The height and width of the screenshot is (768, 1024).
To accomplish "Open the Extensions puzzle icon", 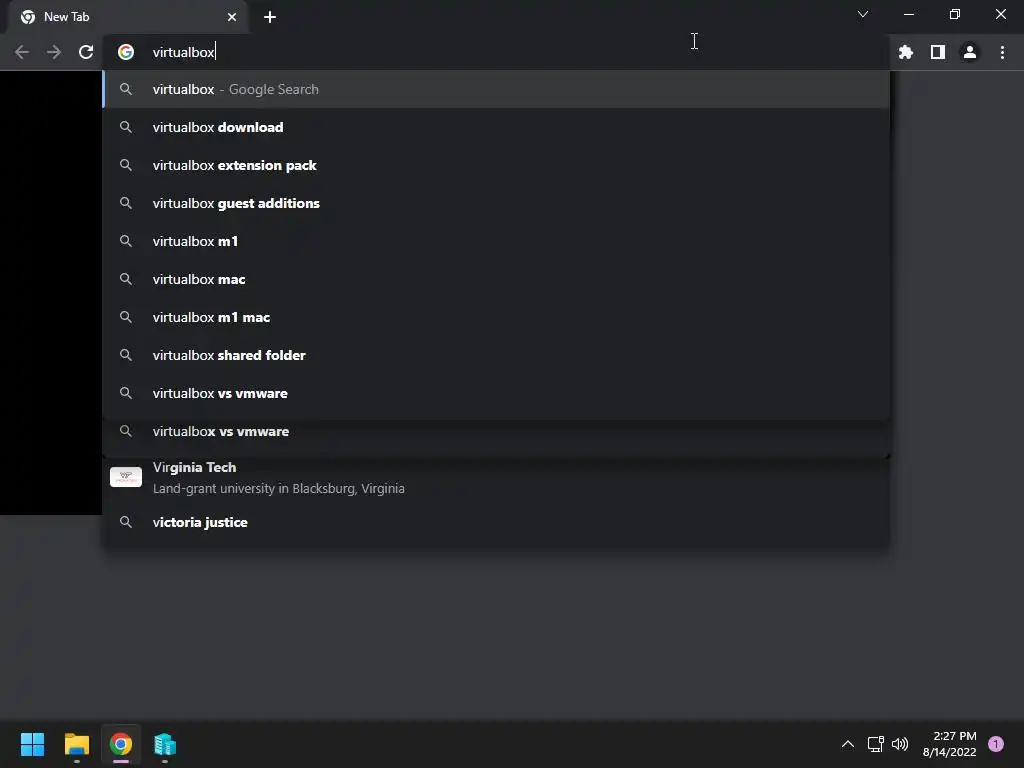I will click(x=906, y=52).
